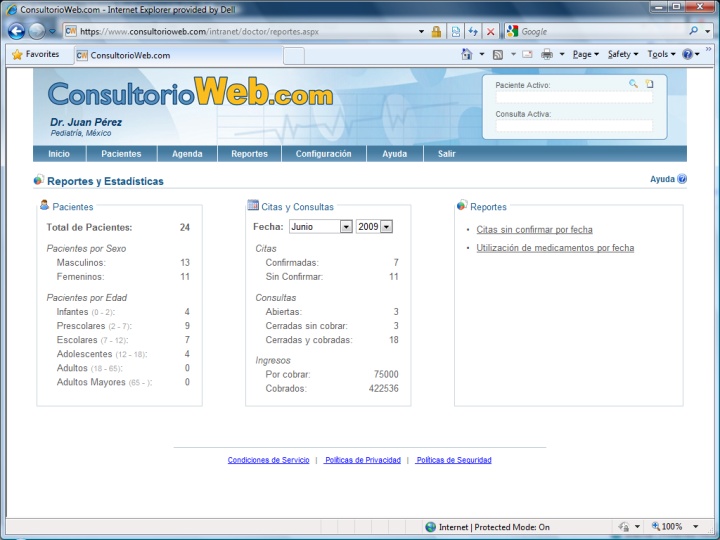Open the recent pages dropdown arrow
This screenshot has height=540, width=720.
click(52, 32)
